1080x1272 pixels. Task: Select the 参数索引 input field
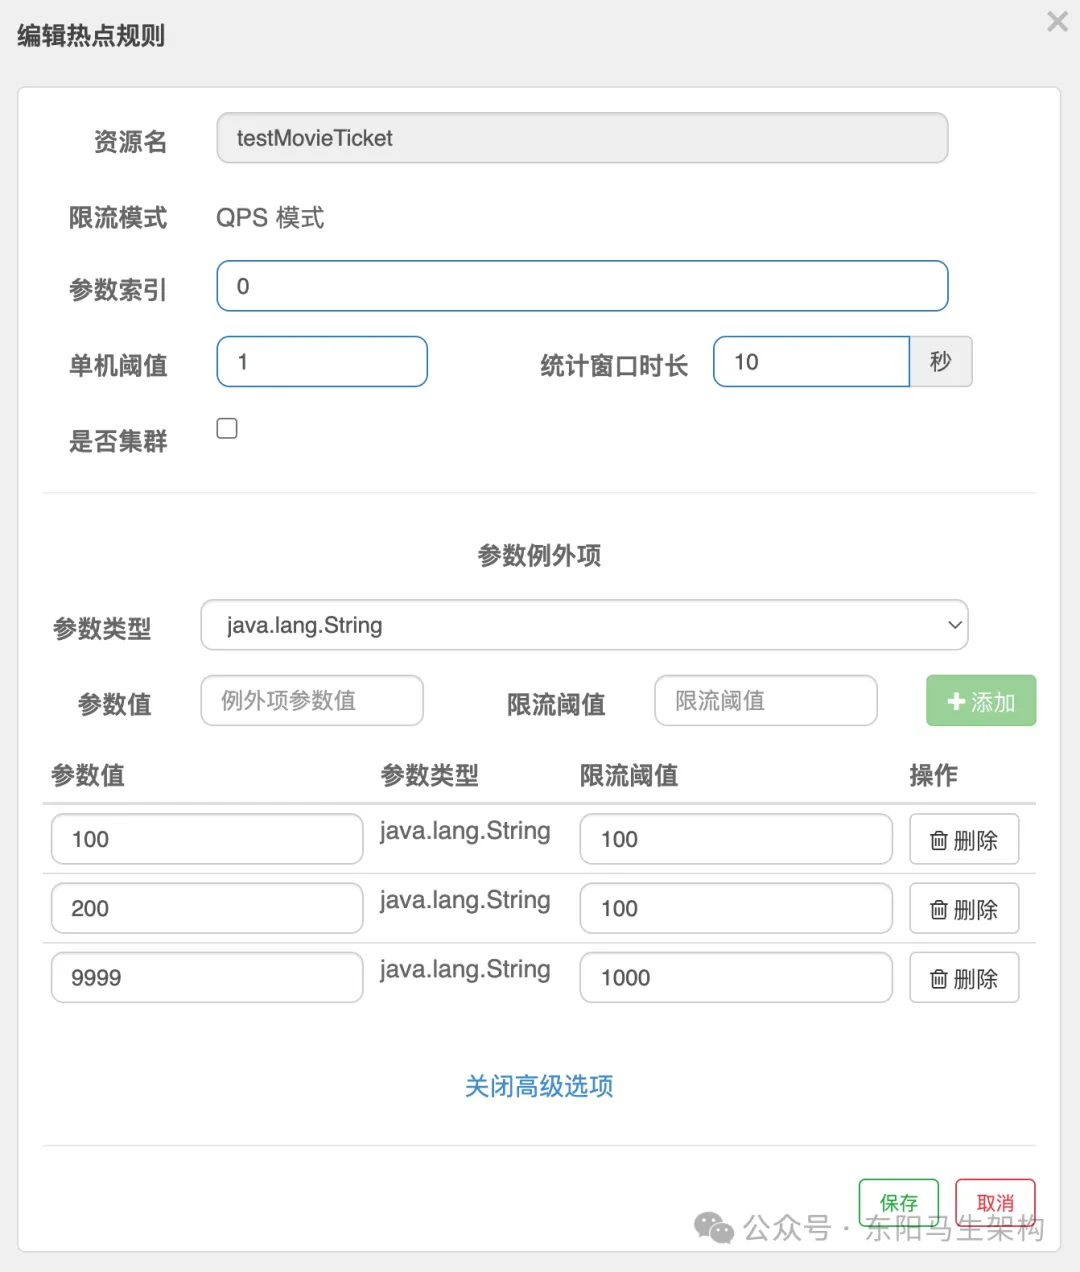(582, 286)
